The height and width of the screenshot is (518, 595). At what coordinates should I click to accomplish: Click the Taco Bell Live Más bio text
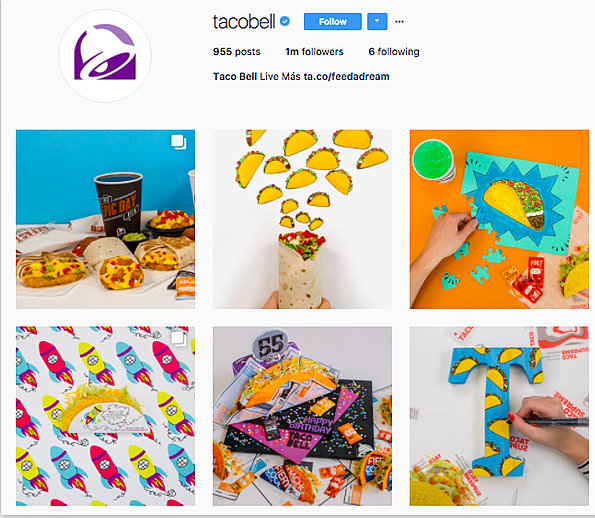click(257, 77)
